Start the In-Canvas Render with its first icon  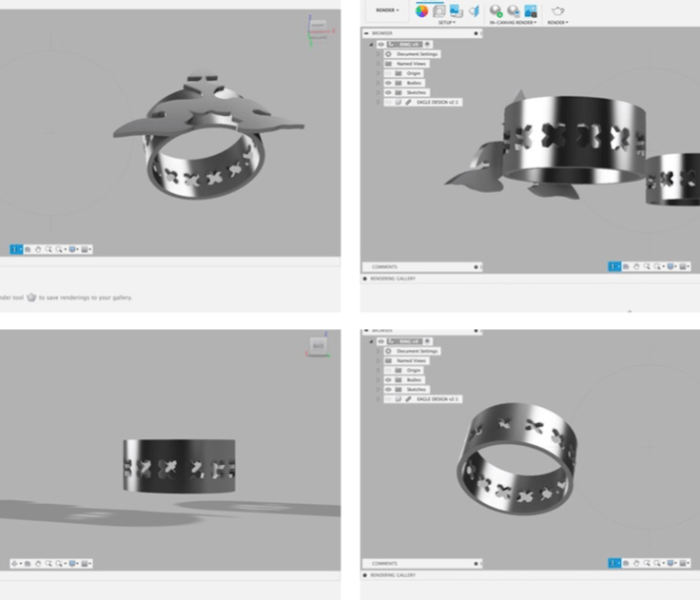(496, 11)
